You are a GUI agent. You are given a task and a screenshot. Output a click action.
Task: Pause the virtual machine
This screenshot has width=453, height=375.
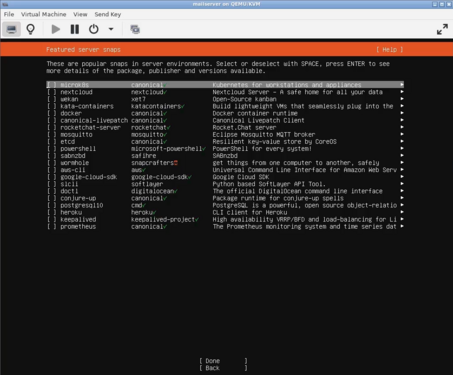click(x=75, y=29)
